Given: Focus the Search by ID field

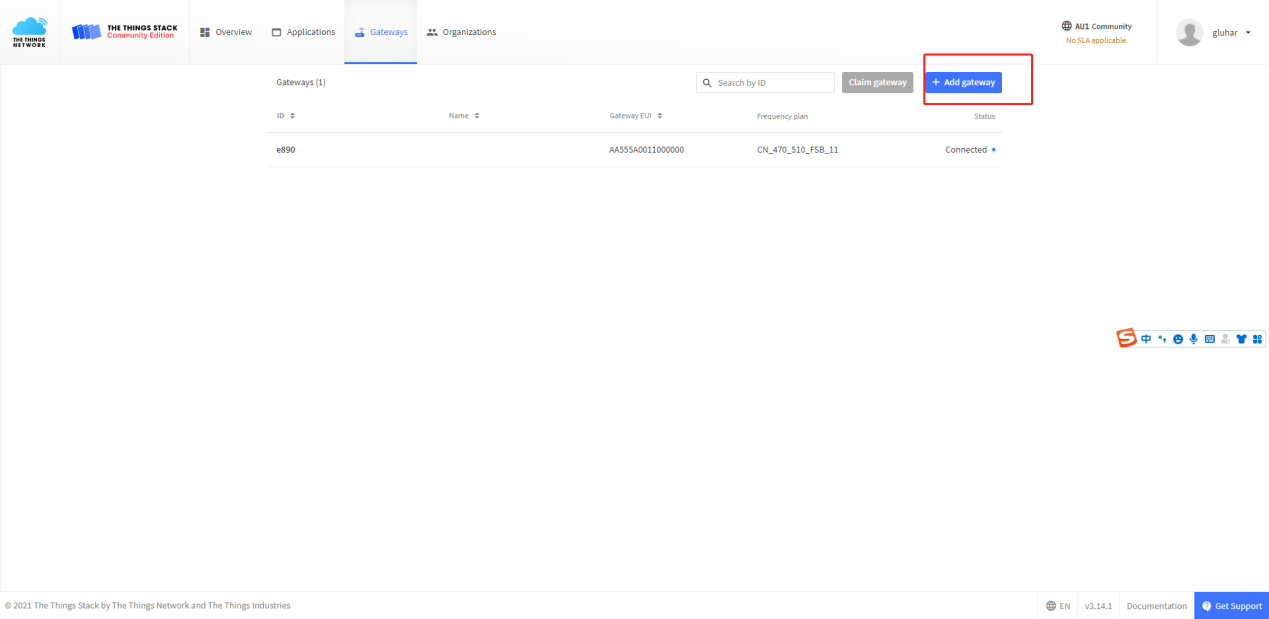Looking at the screenshot, I should (x=772, y=83).
